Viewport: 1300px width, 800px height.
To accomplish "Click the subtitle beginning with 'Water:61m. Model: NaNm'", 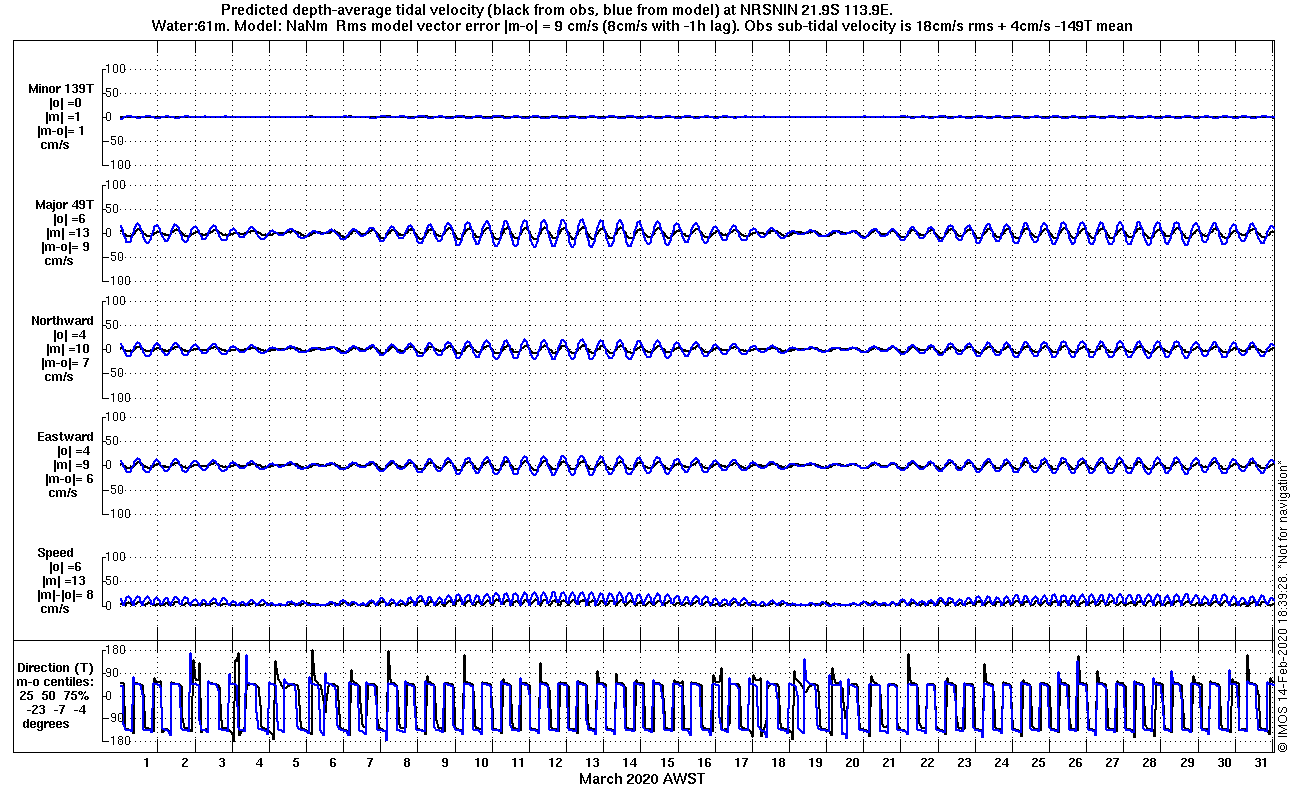I will pyautogui.click(x=642, y=26).
